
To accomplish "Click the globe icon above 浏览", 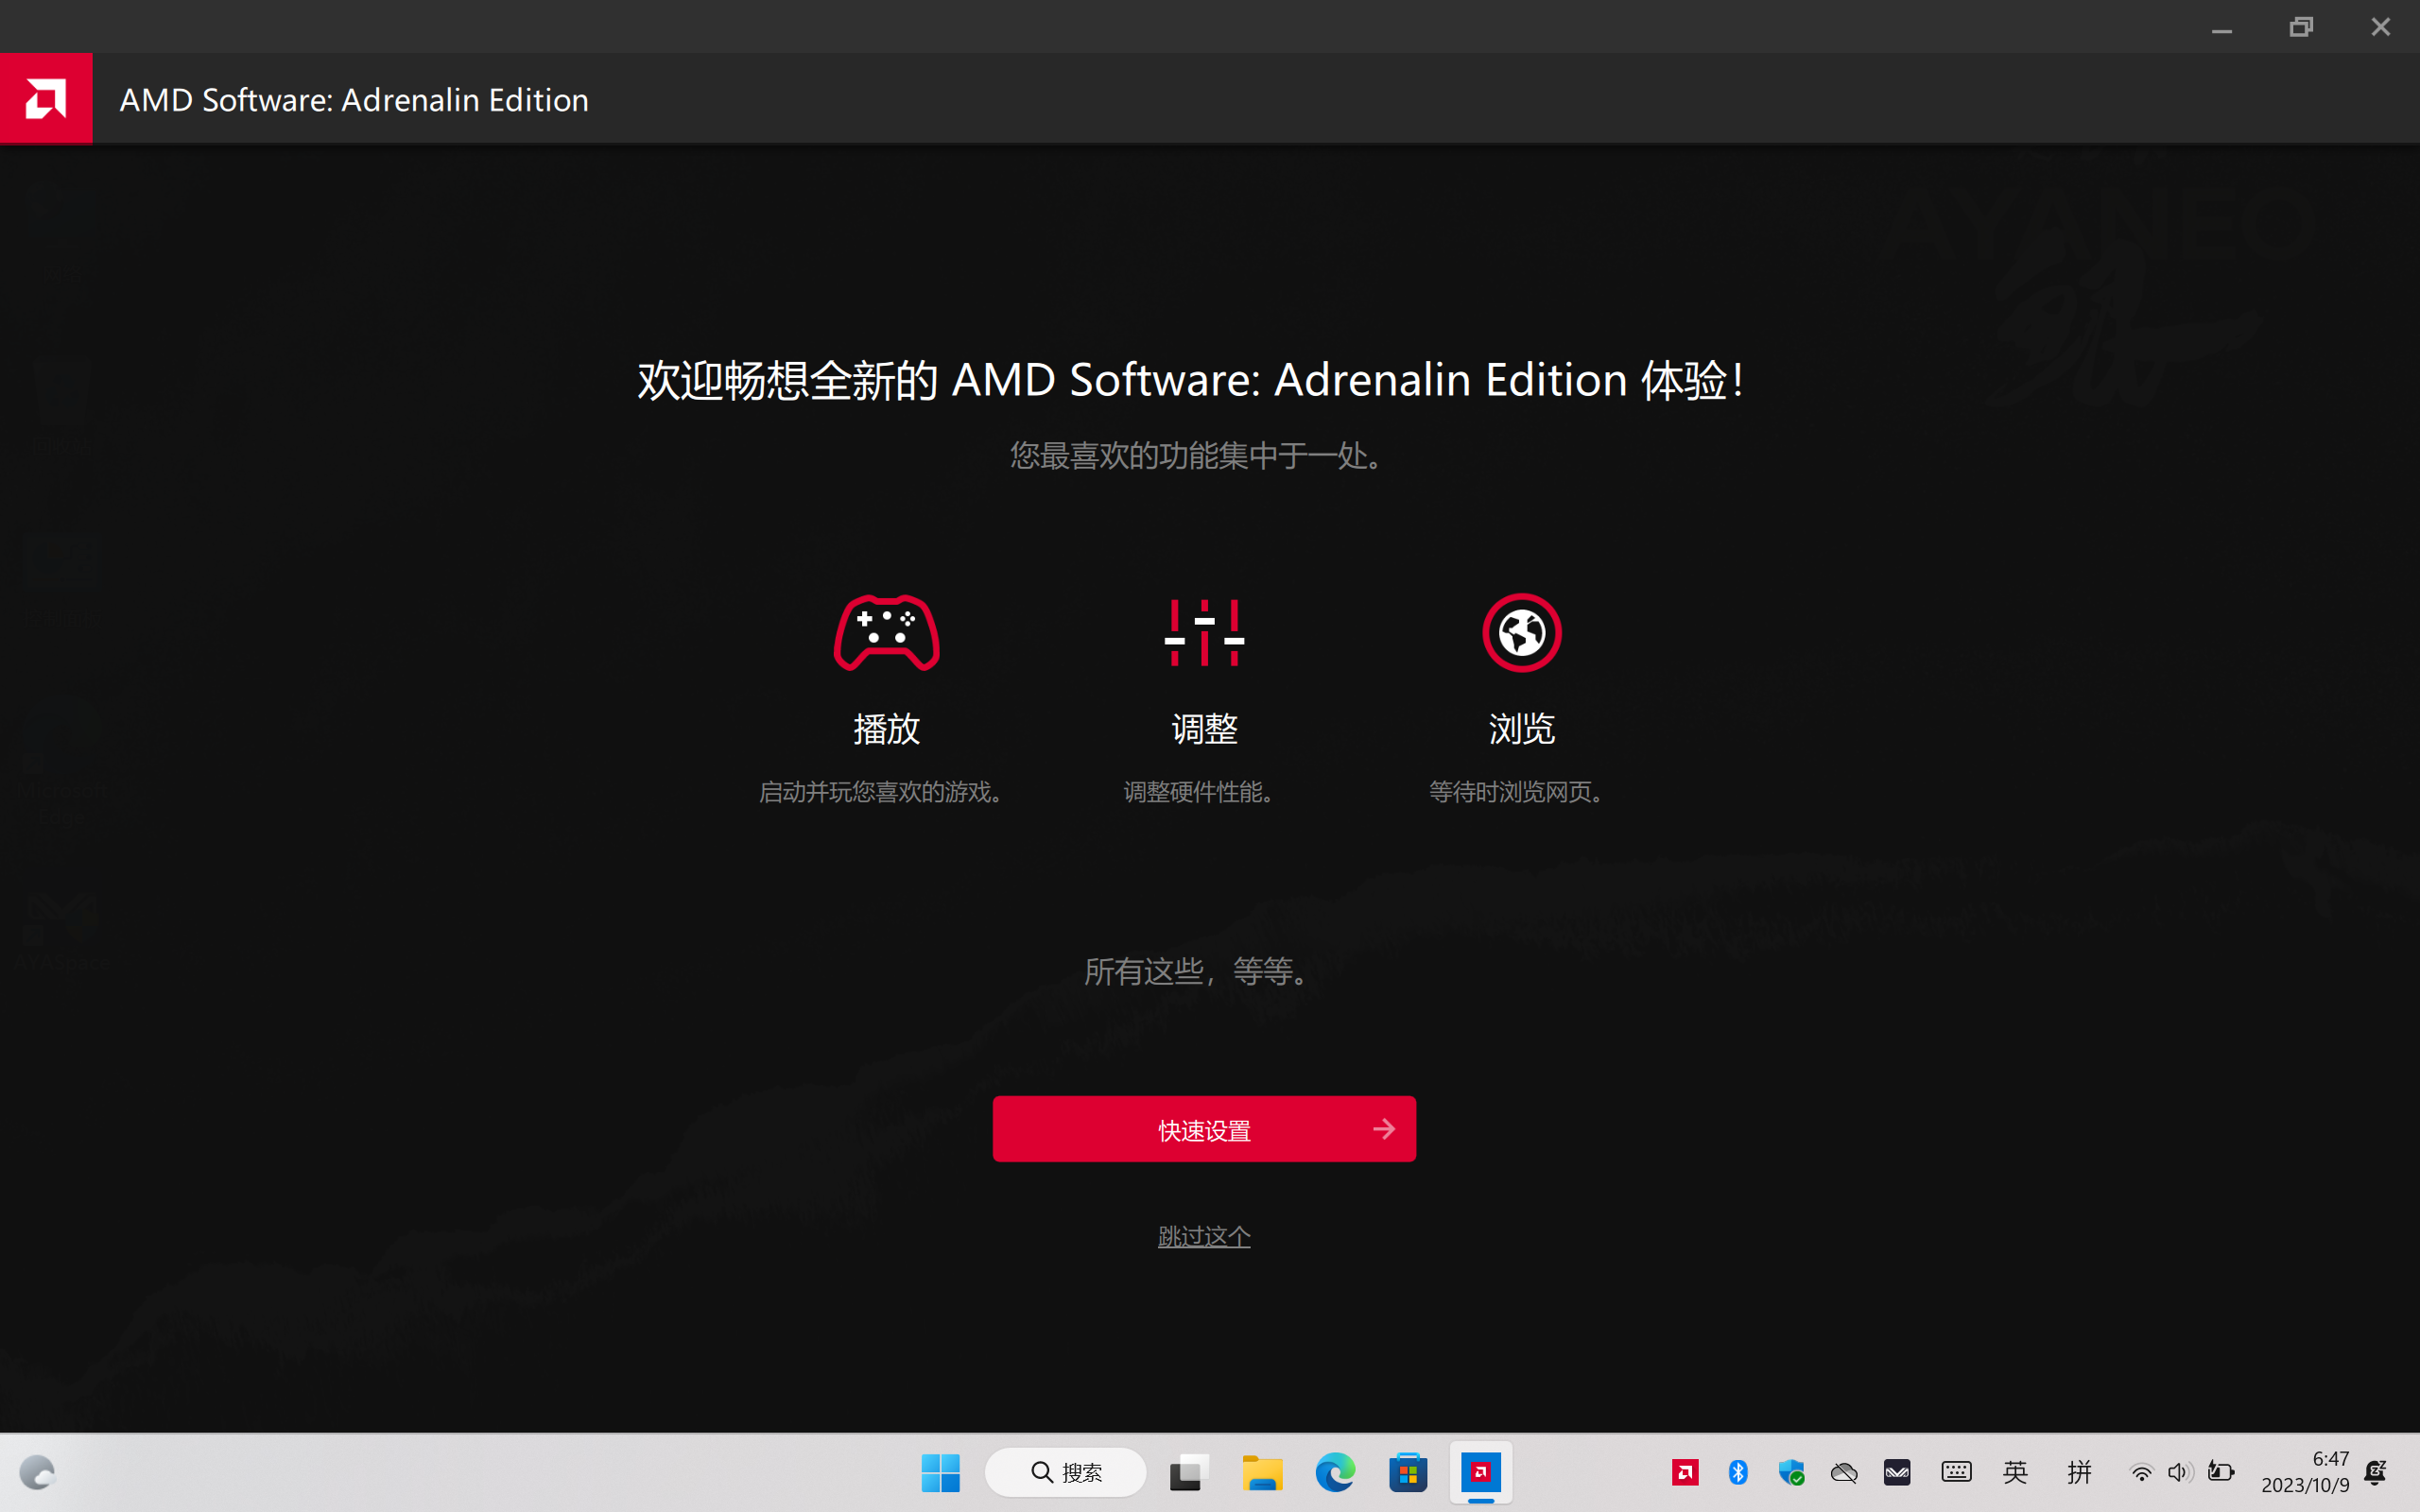I will pos(1521,633).
